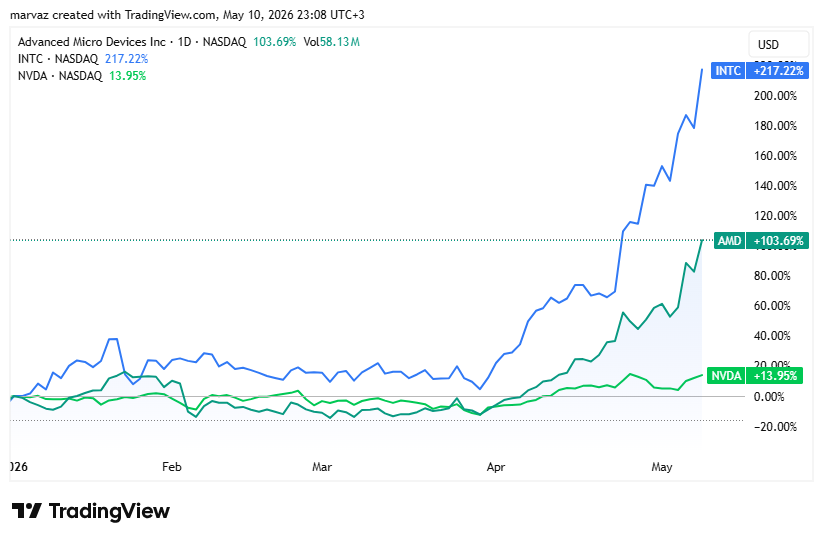The width and height of the screenshot is (823, 541).
Task: Click the 80.00% price axis label
Action: pyautogui.click(x=772, y=275)
